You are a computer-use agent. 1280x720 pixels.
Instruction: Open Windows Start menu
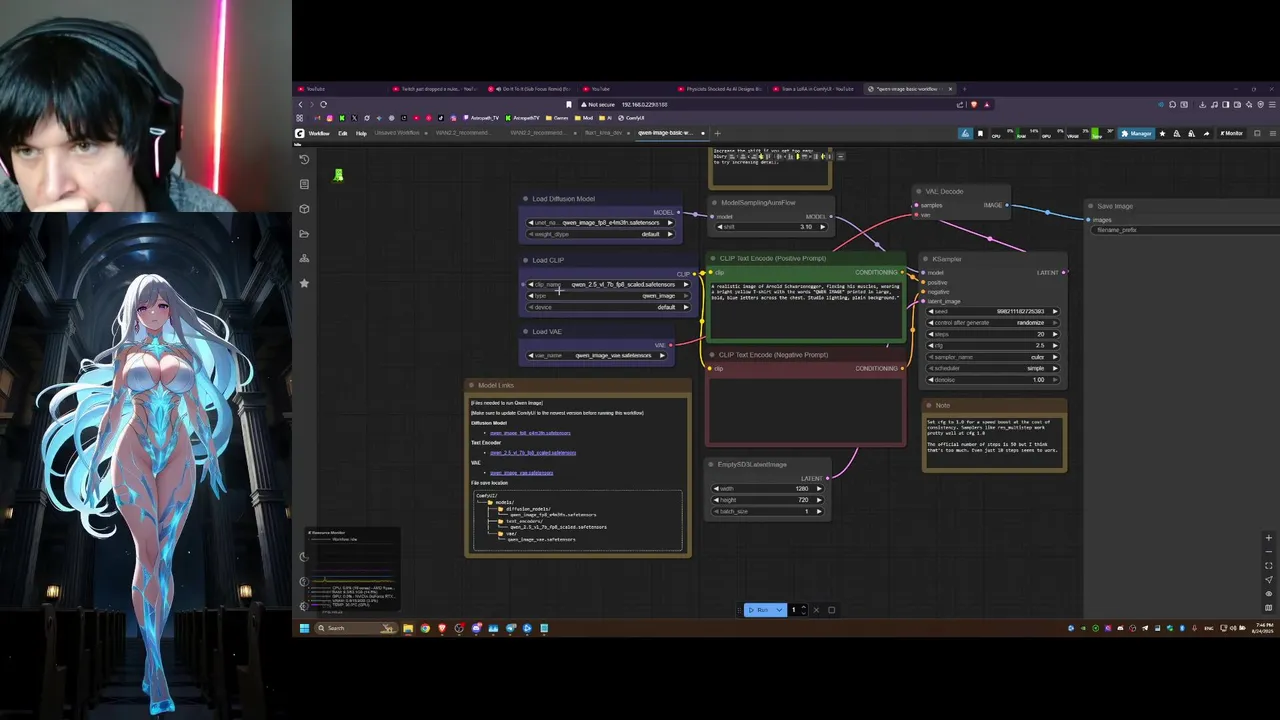304,628
